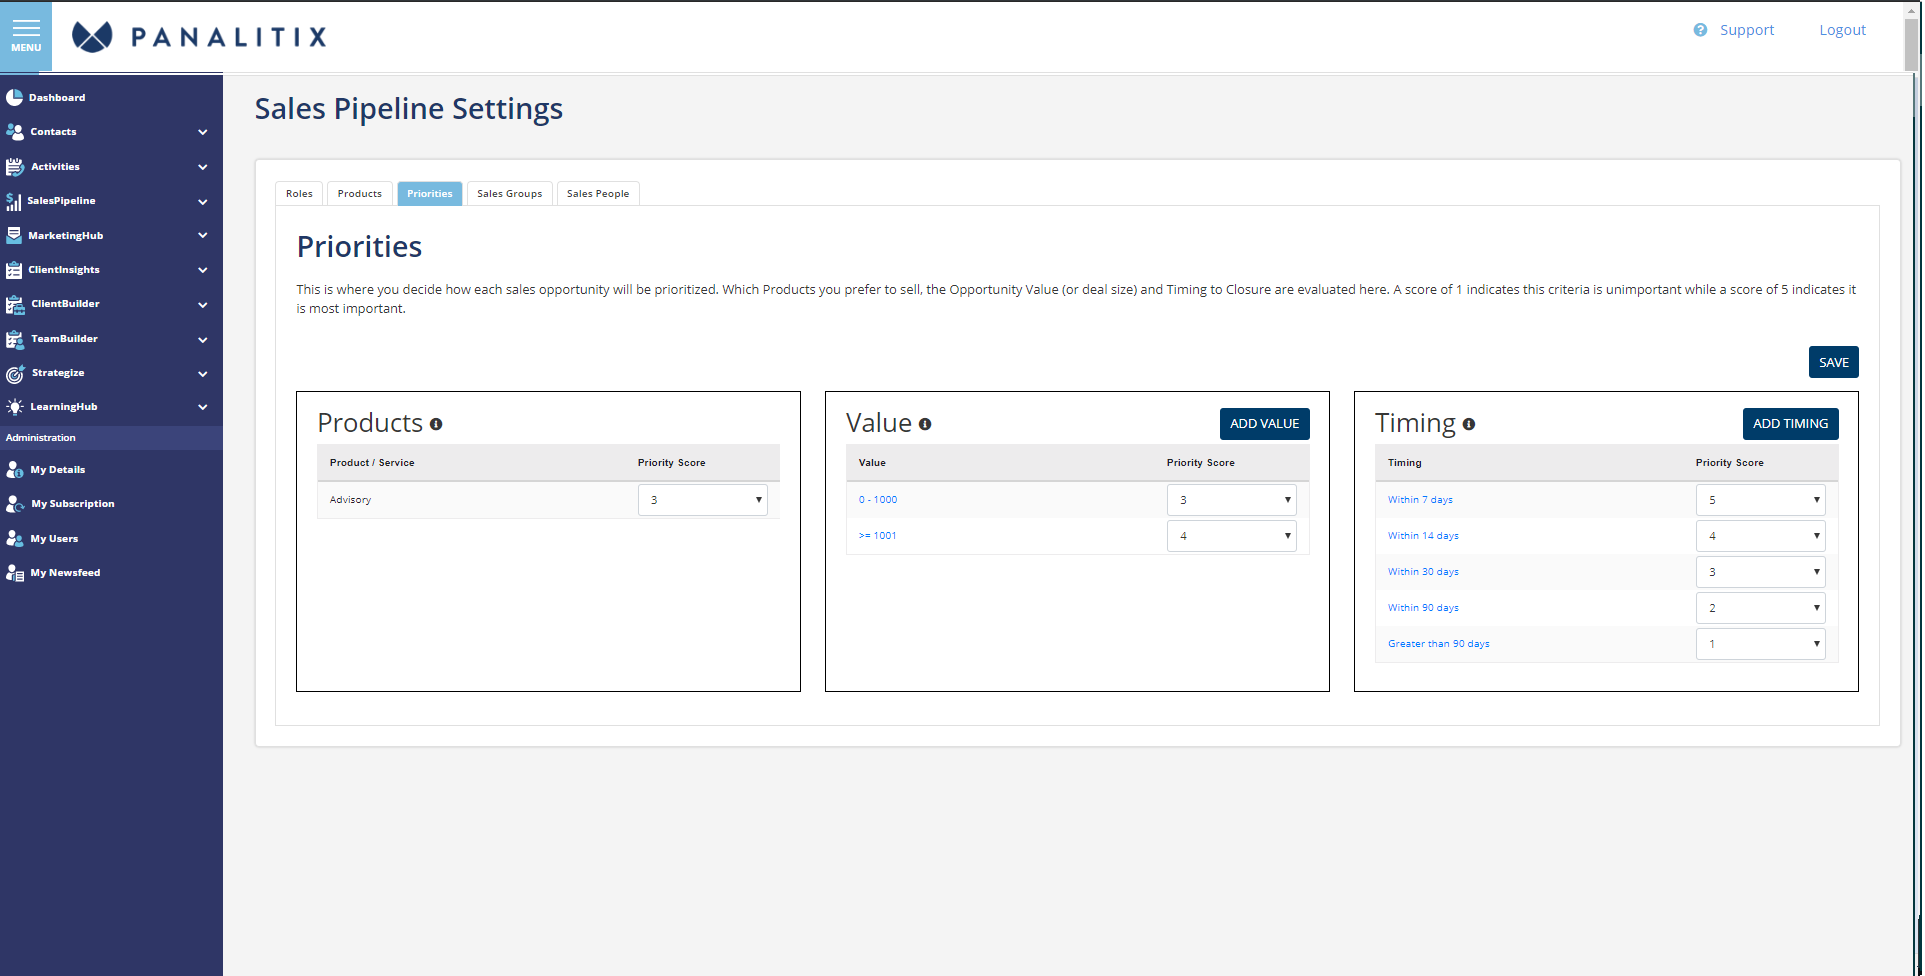Image resolution: width=1925 pixels, height=976 pixels.
Task: Click the Timing info icon
Action: tap(1469, 424)
